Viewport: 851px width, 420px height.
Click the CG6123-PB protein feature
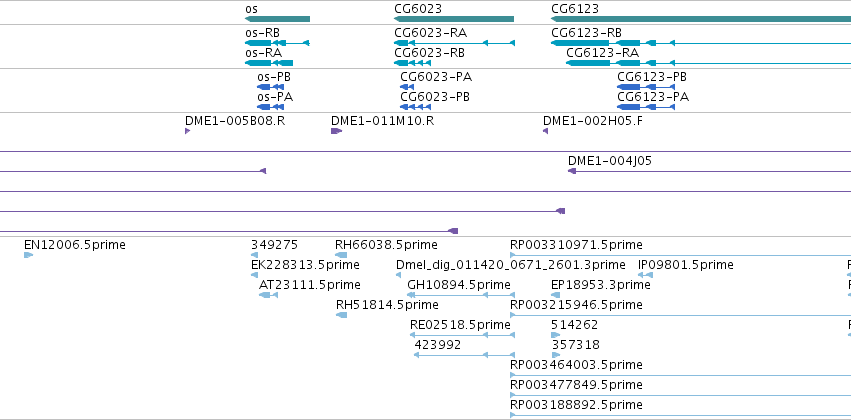click(646, 87)
